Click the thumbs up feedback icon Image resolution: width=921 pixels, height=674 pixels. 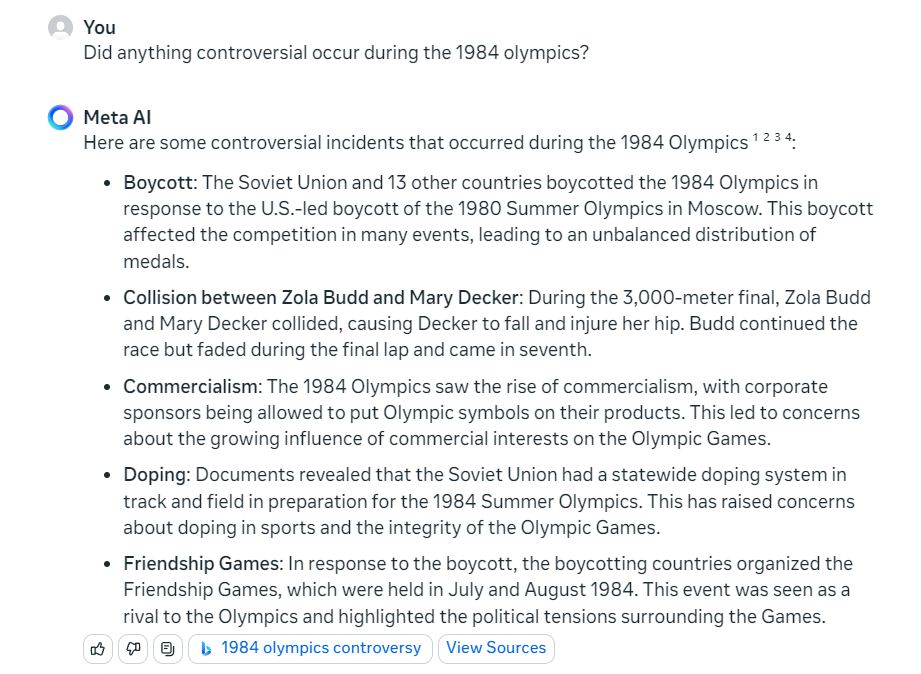coord(98,649)
